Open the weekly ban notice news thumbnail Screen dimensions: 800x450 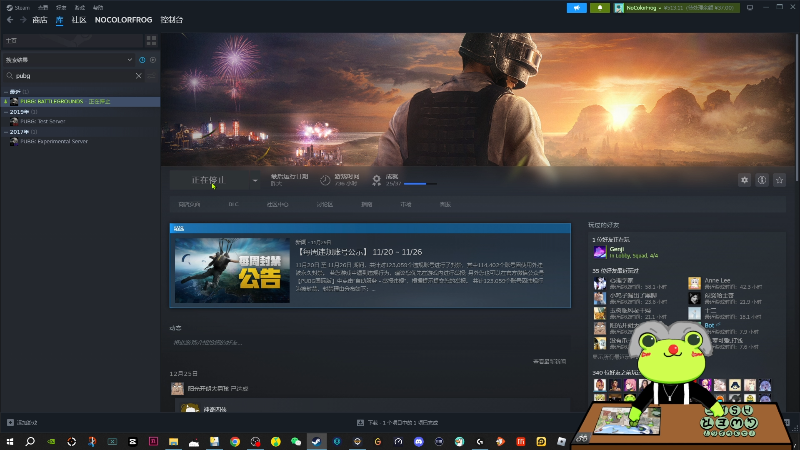tap(232, 270)
